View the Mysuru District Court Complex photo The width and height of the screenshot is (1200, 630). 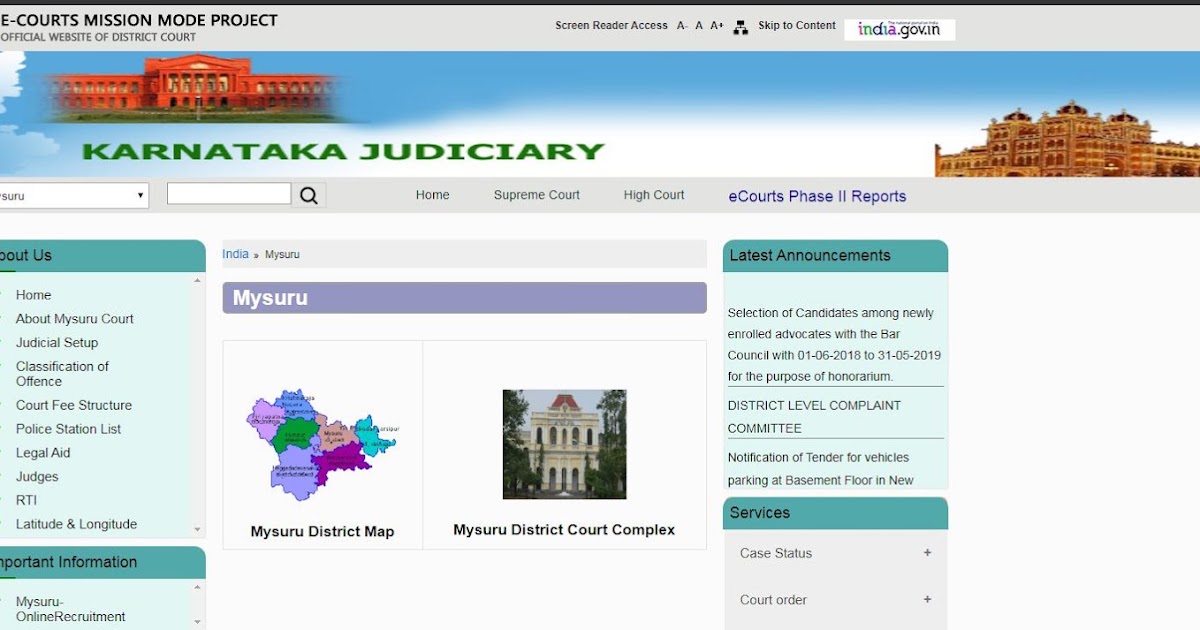tap(565, 443)
